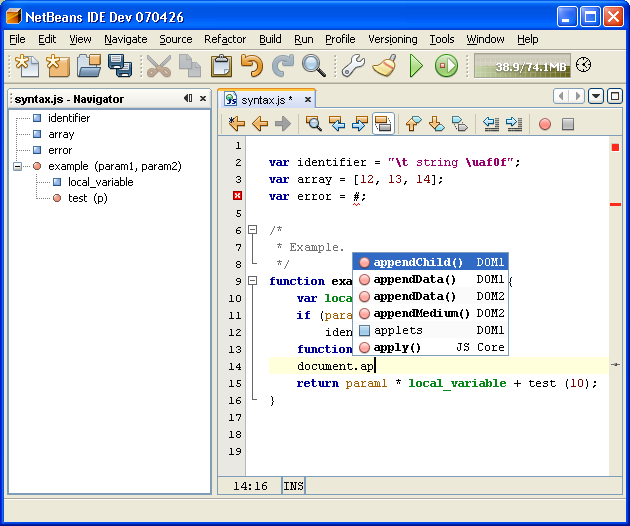The height and width of the screenshot is (526, 630).
Task: Click Stop Macro Recording gray square
Action: pyautogui.click(x=568, y=124)
